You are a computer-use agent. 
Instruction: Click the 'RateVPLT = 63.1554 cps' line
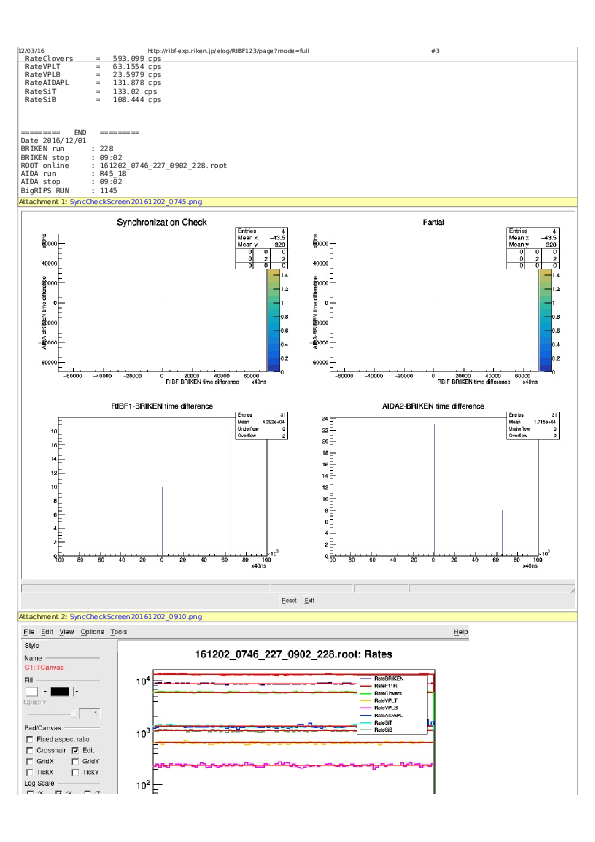[92, 67]
